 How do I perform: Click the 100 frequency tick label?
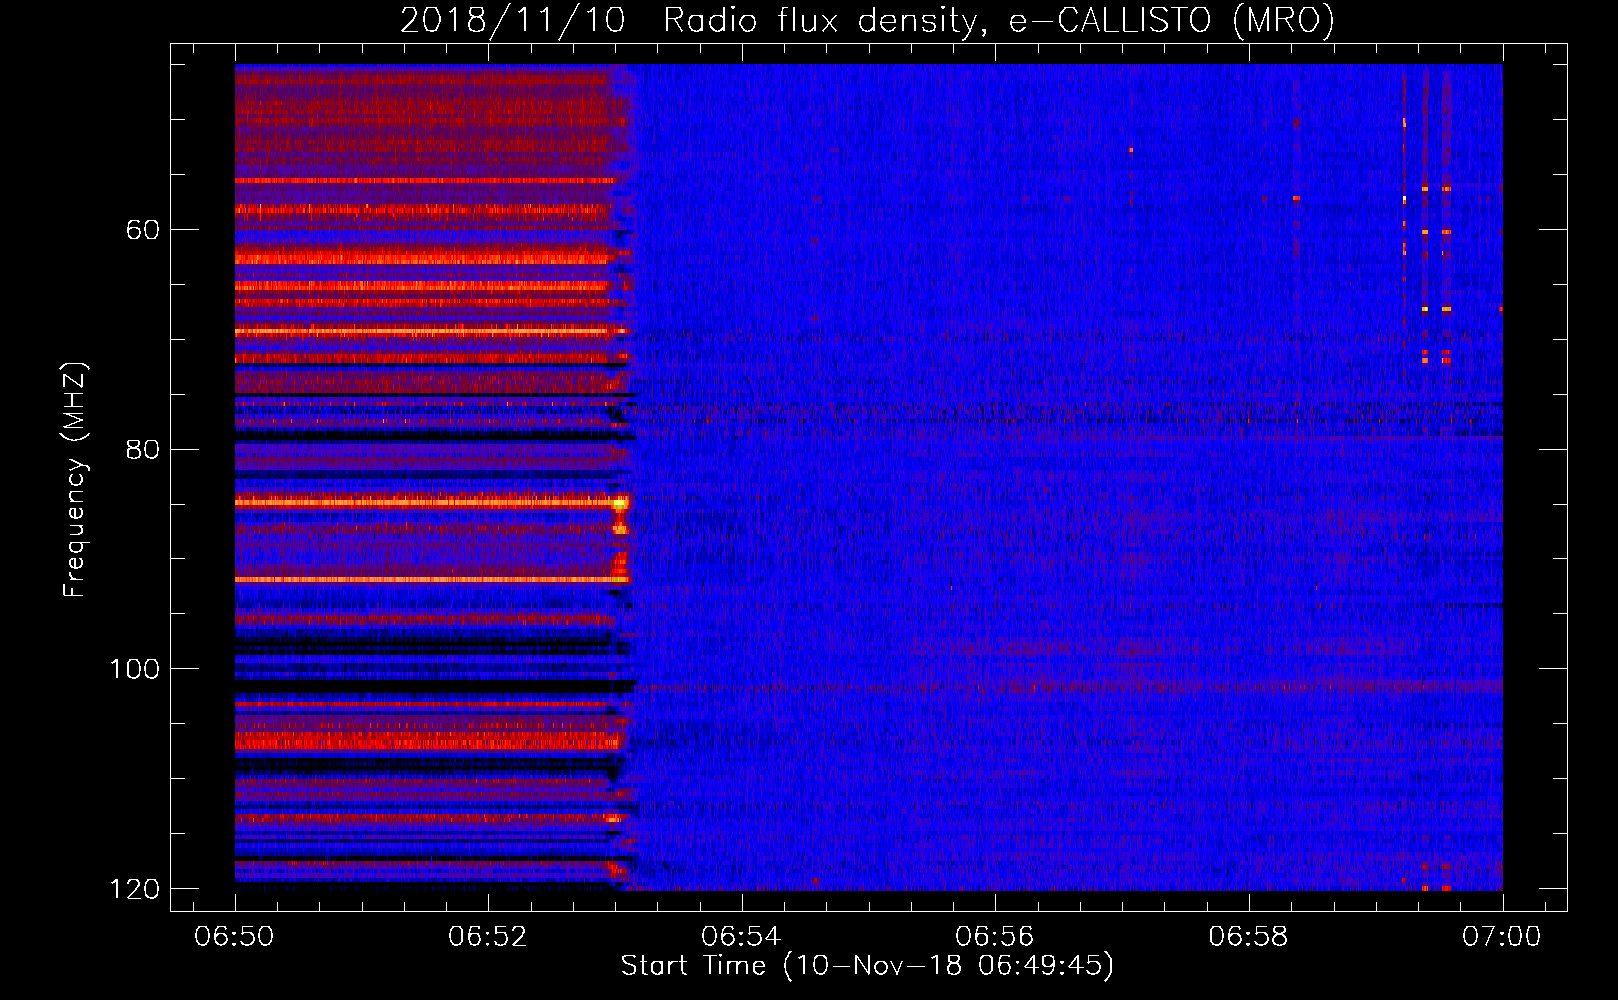click(134, 669)
